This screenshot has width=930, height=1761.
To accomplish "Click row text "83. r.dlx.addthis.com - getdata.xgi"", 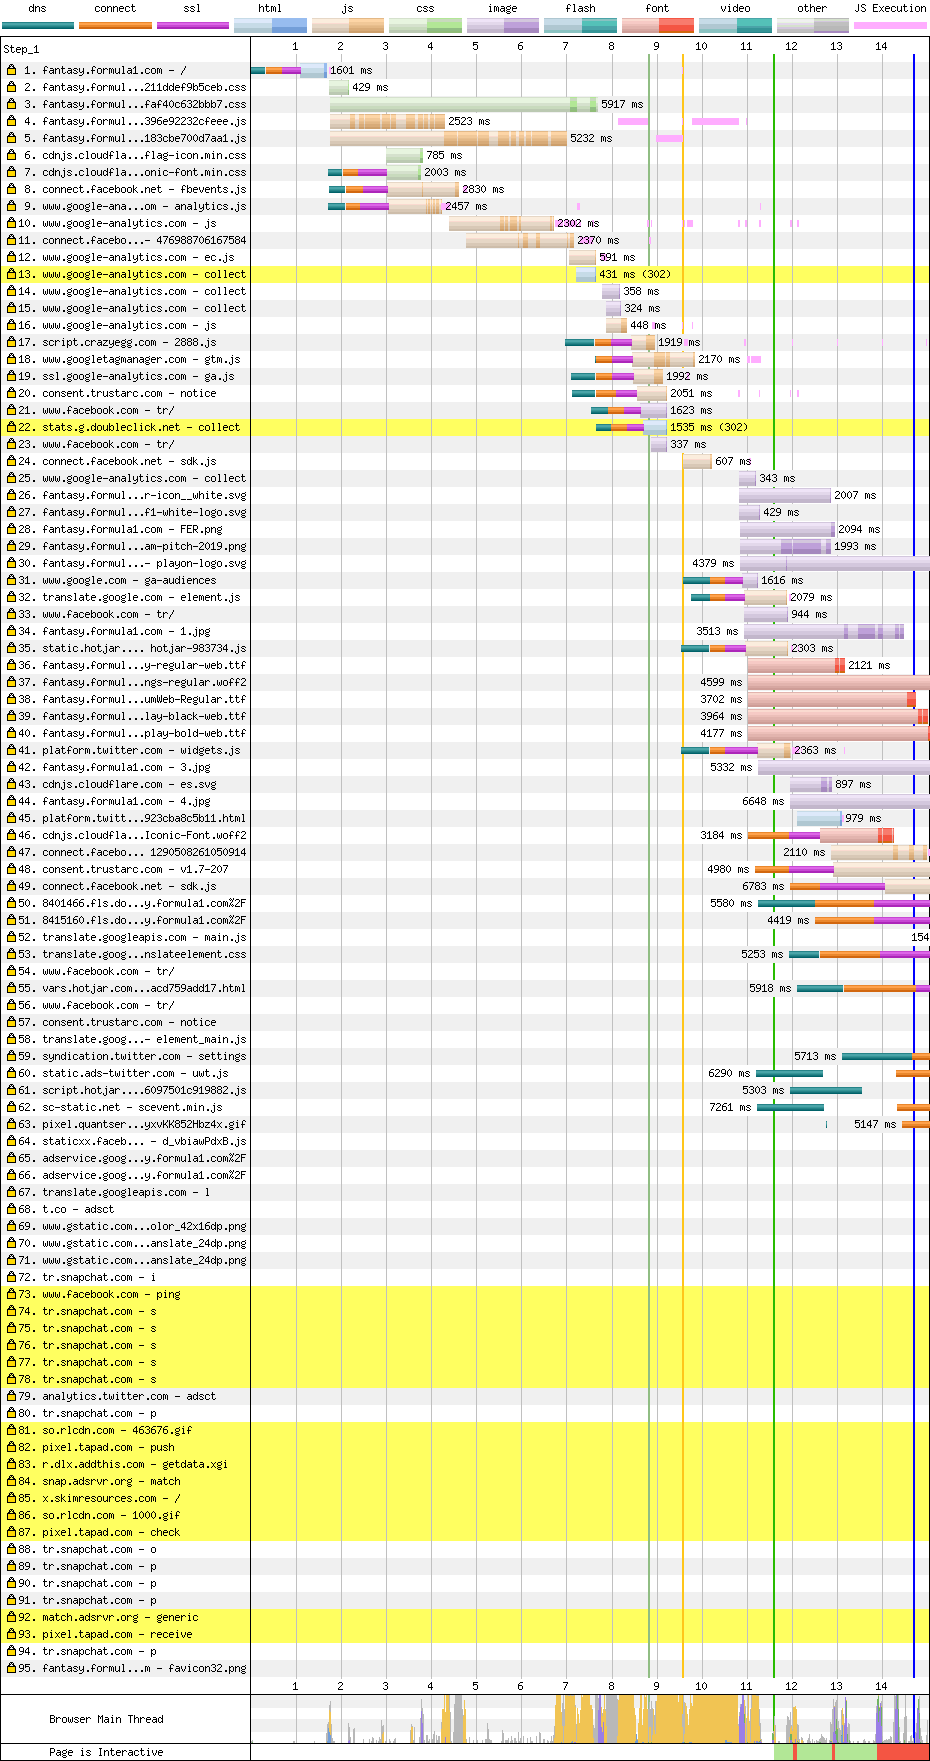I will click(123, 1464).
